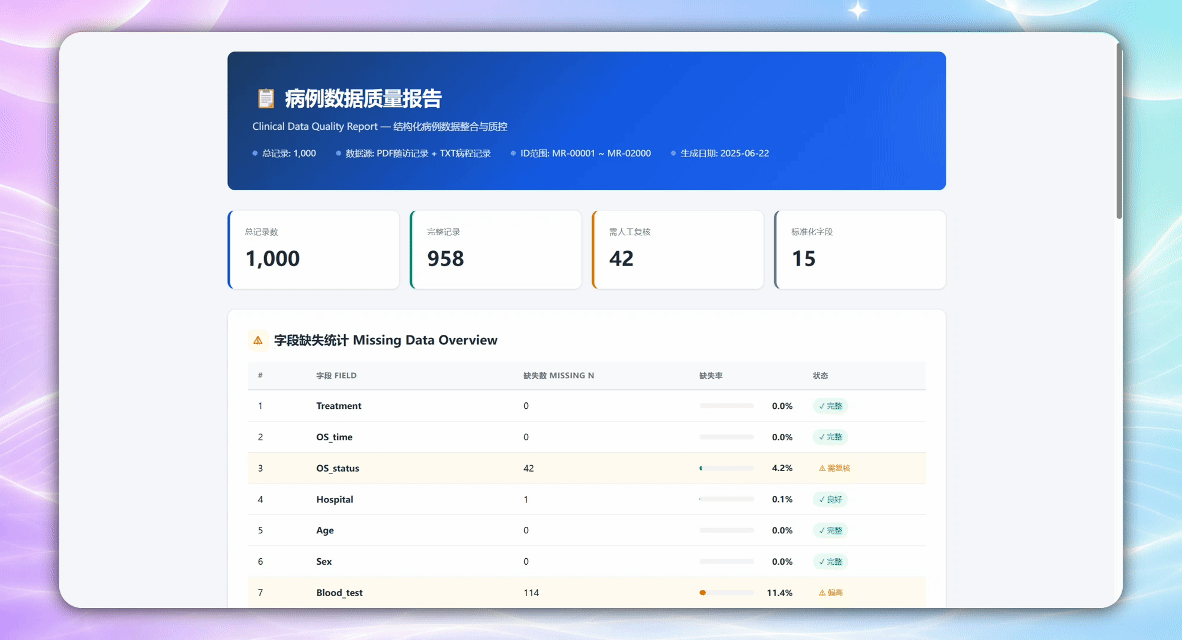Image resolution: width=1182 pixels, height=640 pixels.
Task: Click the clipboard icon beside the report title
Action: (x=265, y=98)
